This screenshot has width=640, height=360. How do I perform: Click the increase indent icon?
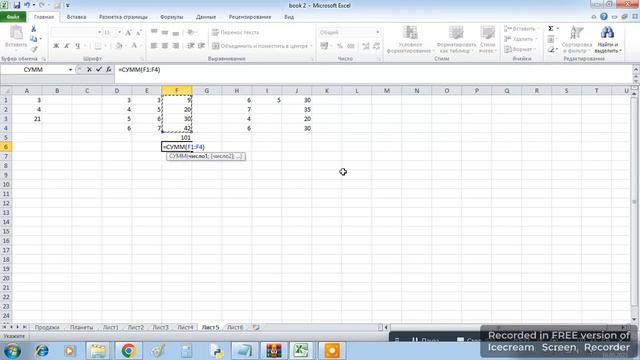[x=201, y=46]
